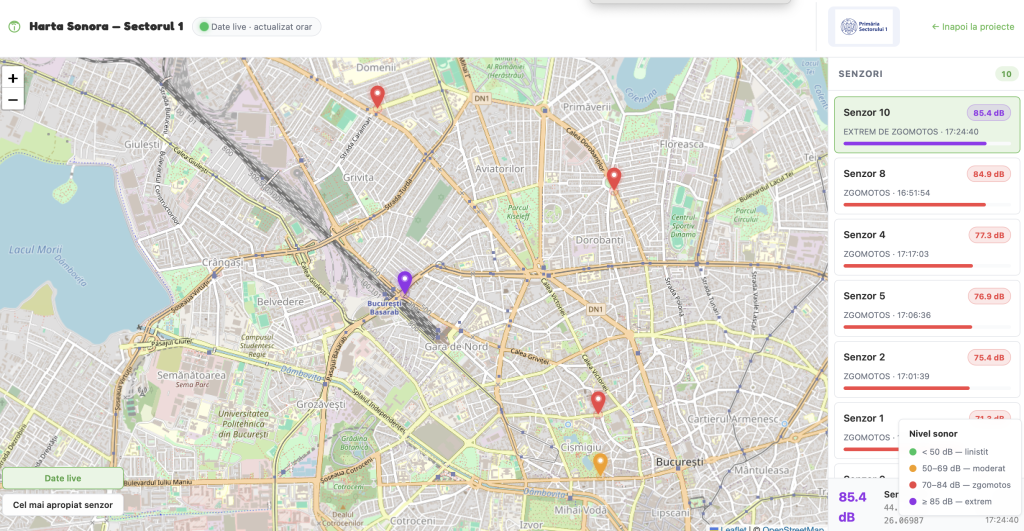This screenshot has height=531, width=1024.
Task: Select red pin on Calea Dorobanților
Action: pyautogui.click(x=614, y=178)
